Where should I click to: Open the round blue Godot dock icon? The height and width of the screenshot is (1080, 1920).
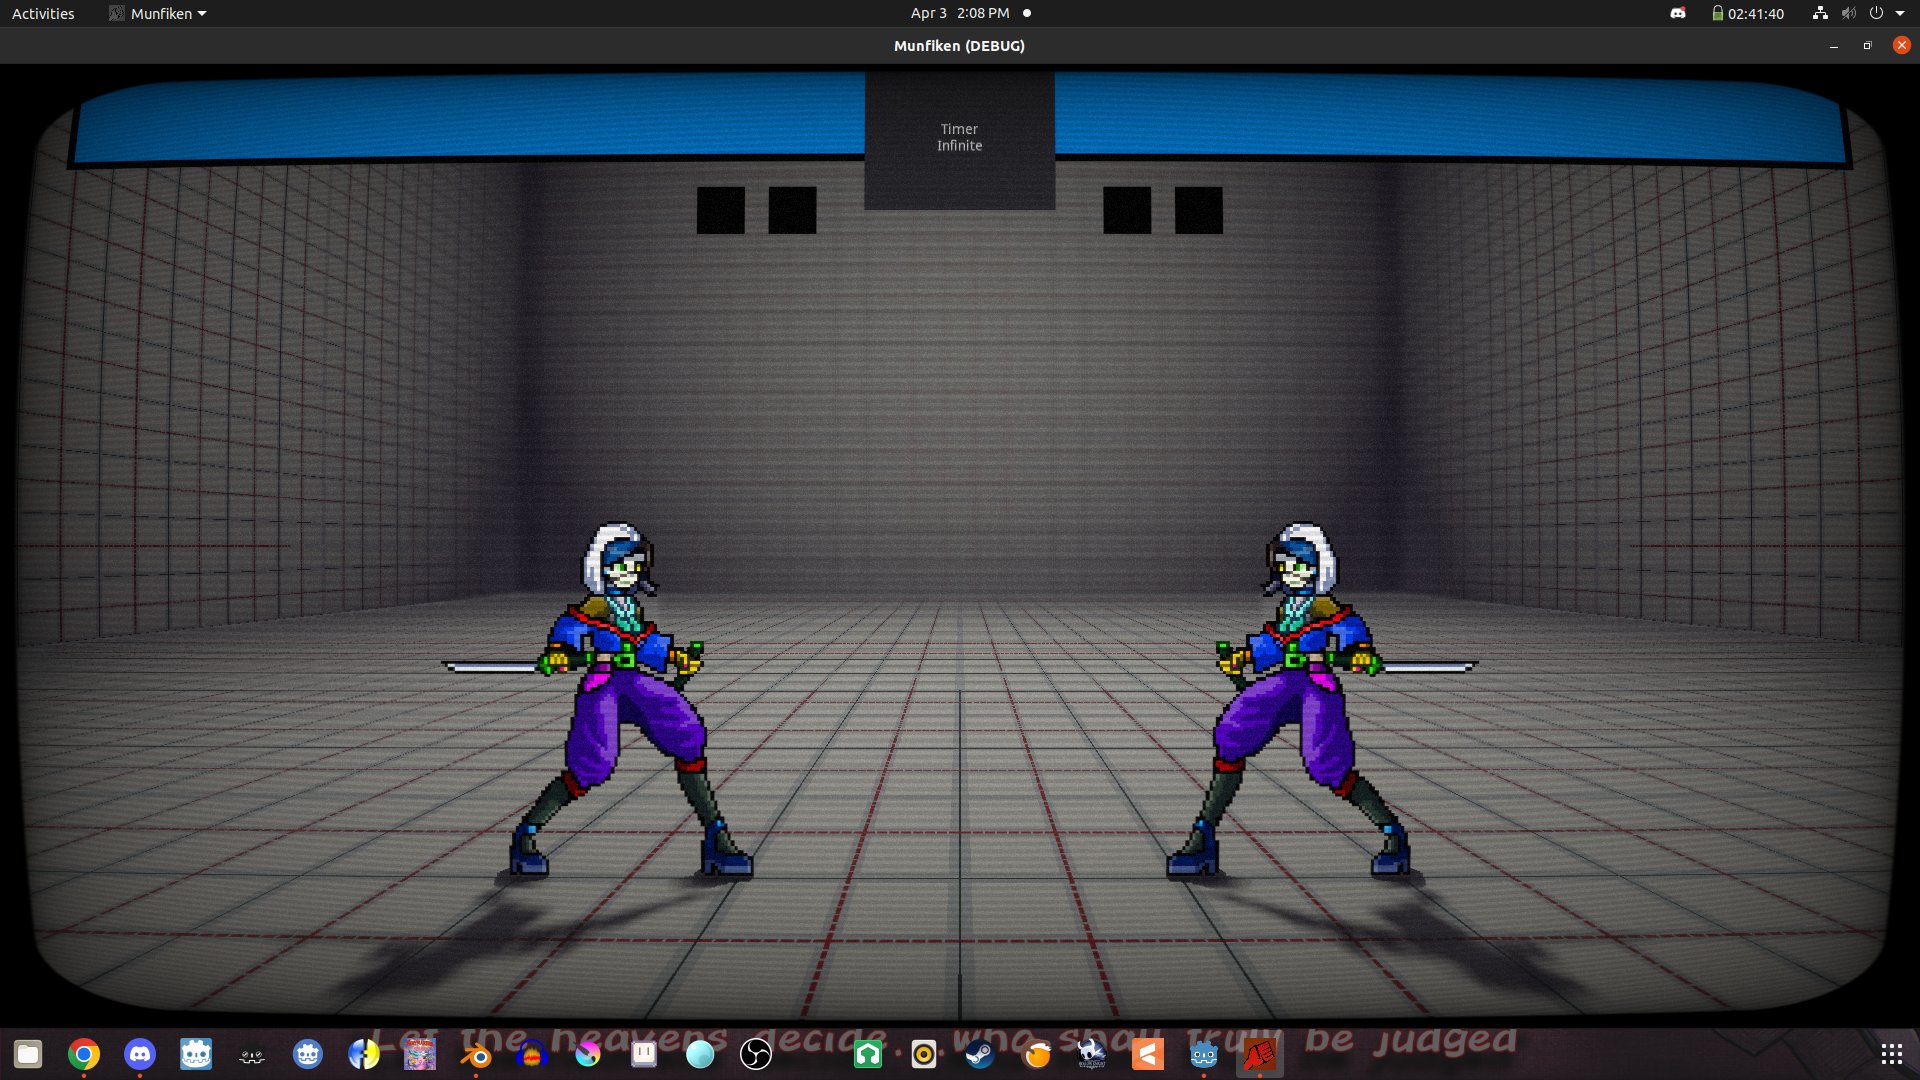click(308, 1054)
